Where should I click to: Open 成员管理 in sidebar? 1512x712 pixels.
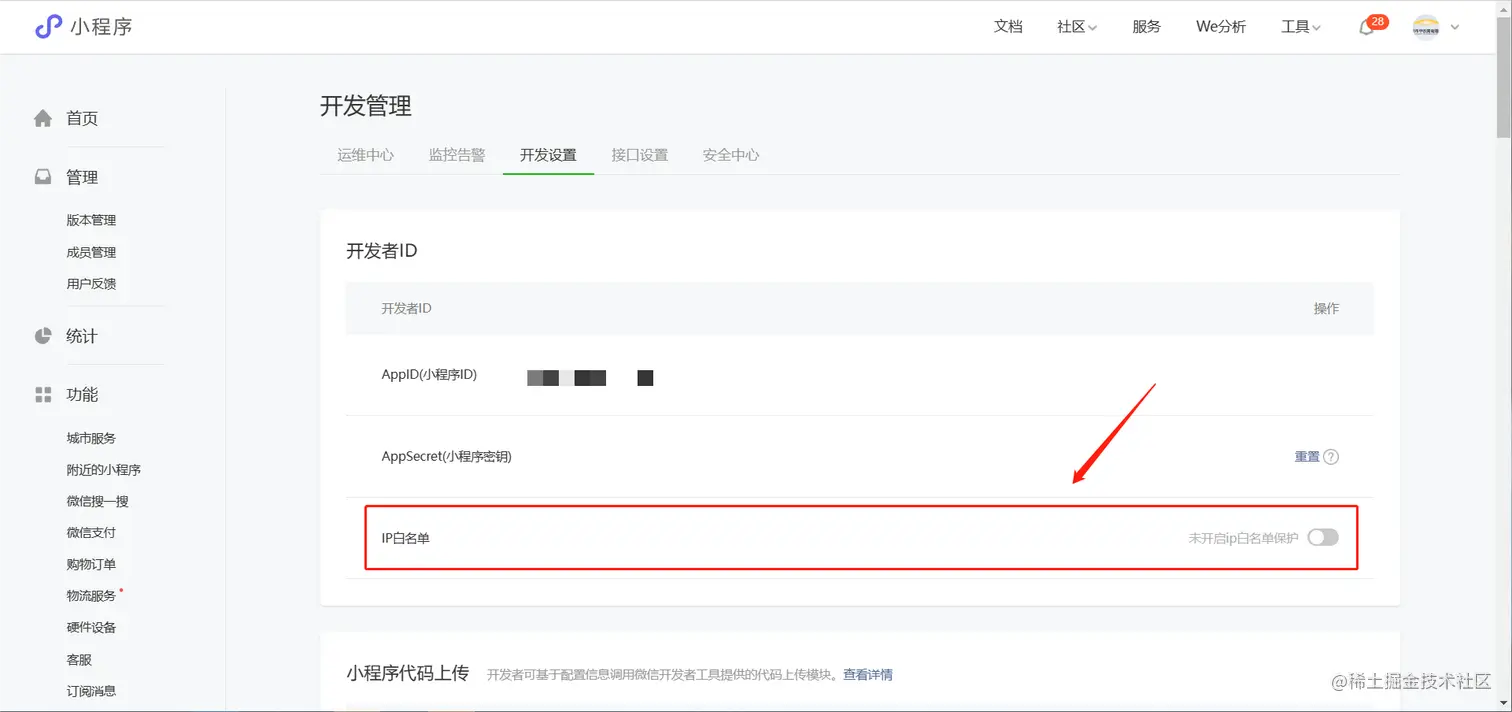[x=91, y=252]
